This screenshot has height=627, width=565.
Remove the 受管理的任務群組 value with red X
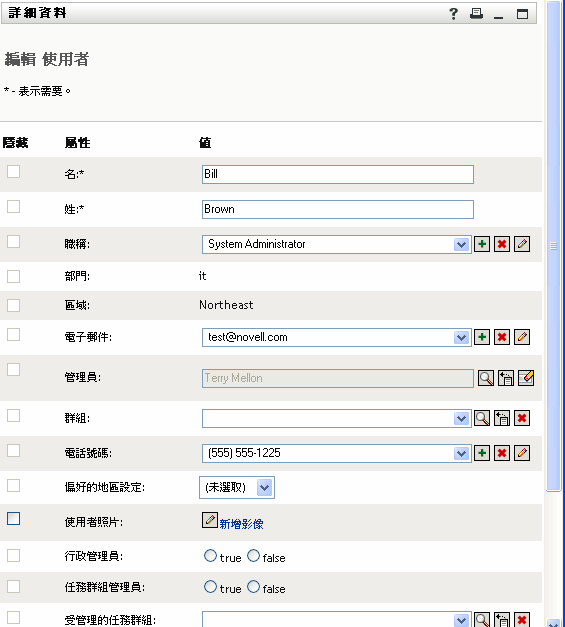click(522, 619)
